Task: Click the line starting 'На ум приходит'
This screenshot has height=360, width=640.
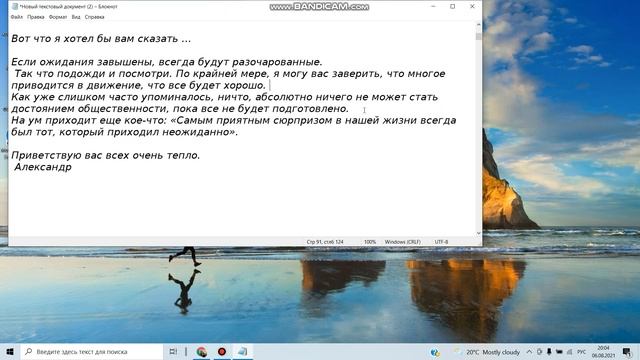Action: [x=233, y=120]
